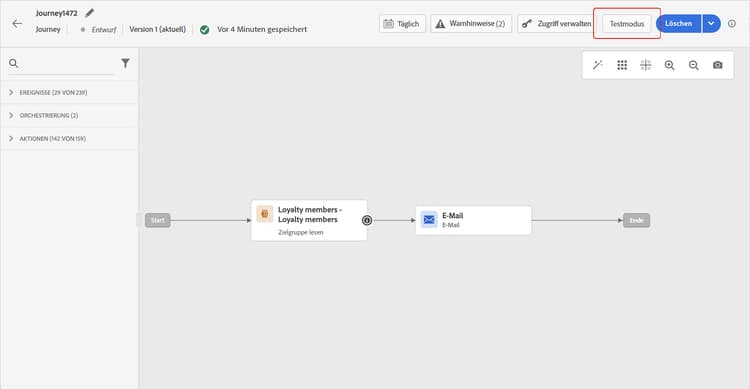
Task: Click the Journey breadcrumb label
Action: pos(48,29)
